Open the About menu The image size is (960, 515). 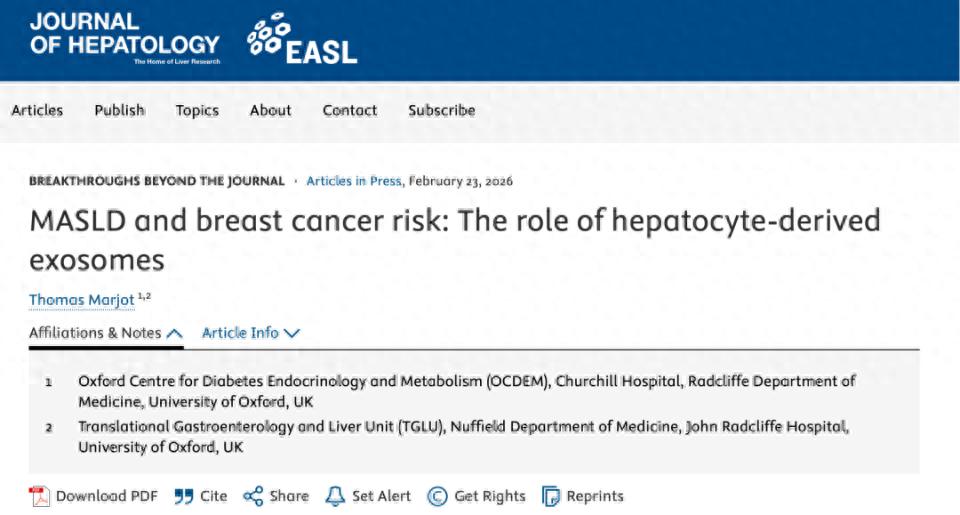(x=270, y=111)
